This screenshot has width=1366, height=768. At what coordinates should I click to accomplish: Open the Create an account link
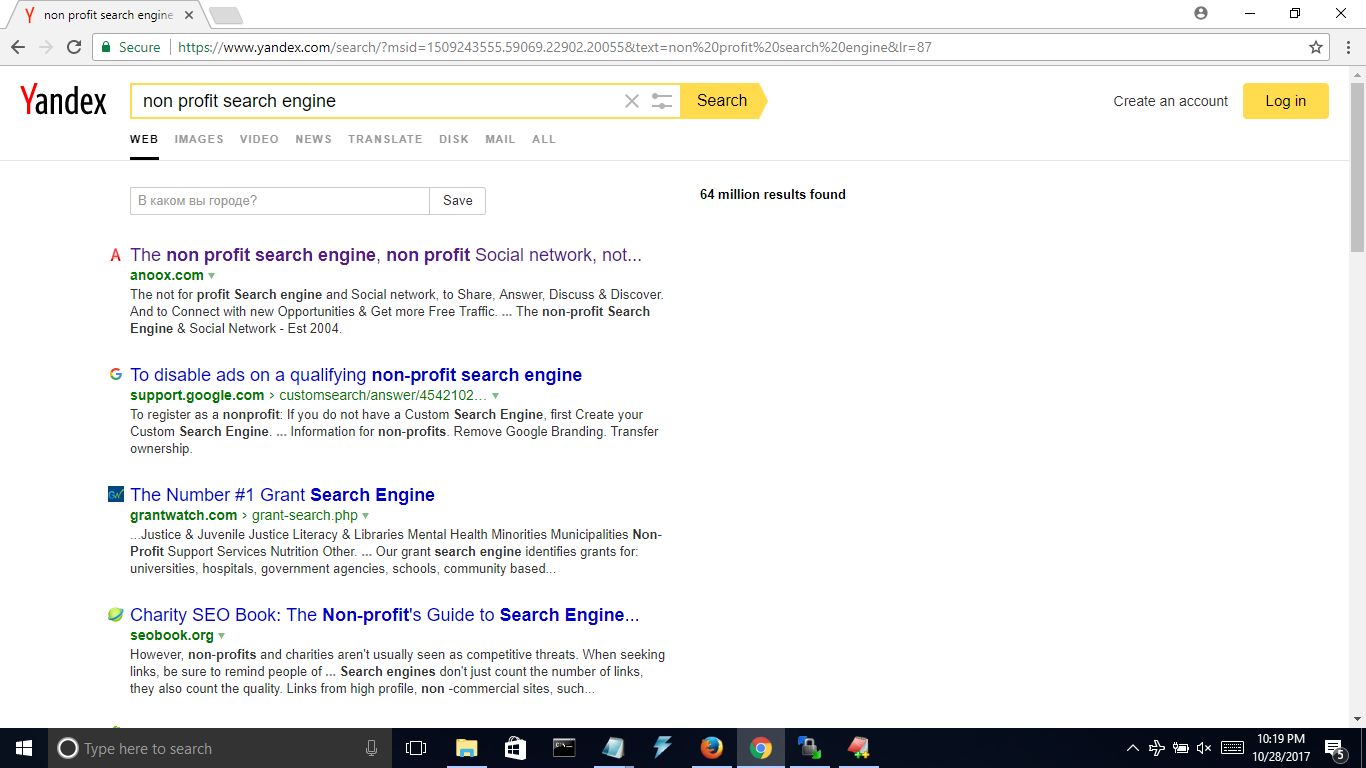click(x=1170, y=101)
